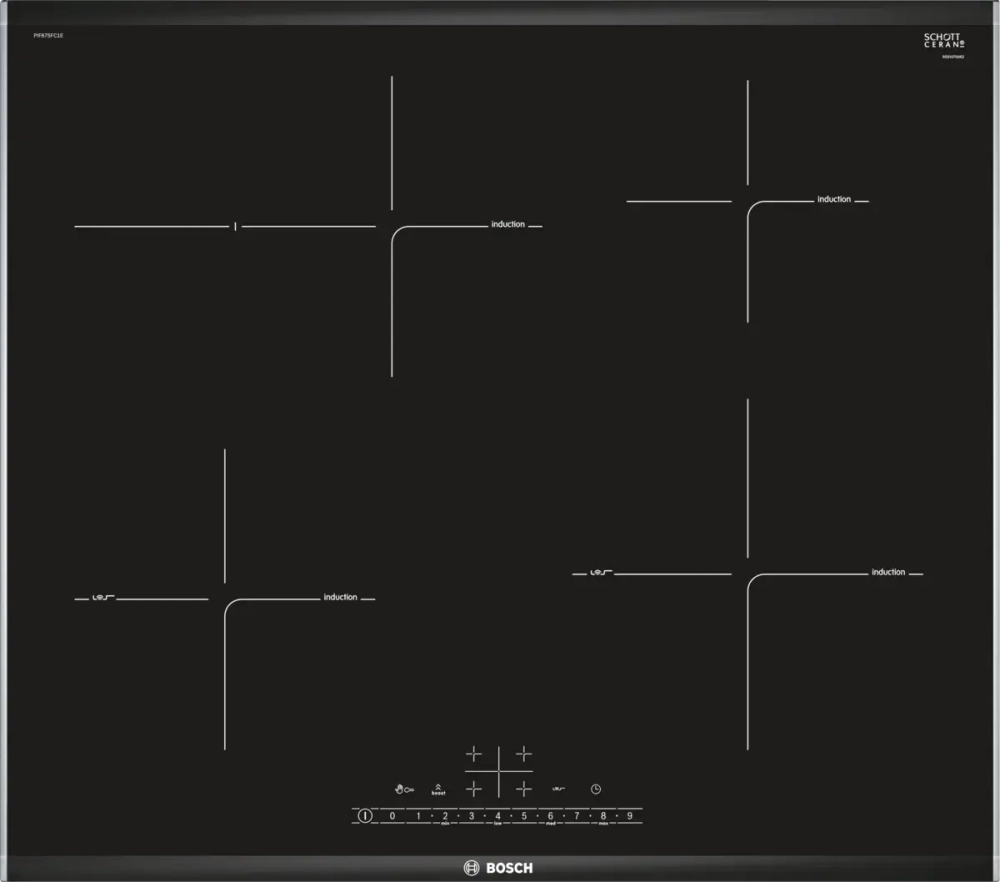Click the 'induction' label of the bottom-right zone
Screen dimensions: 1000x882
tap(888, 572)
